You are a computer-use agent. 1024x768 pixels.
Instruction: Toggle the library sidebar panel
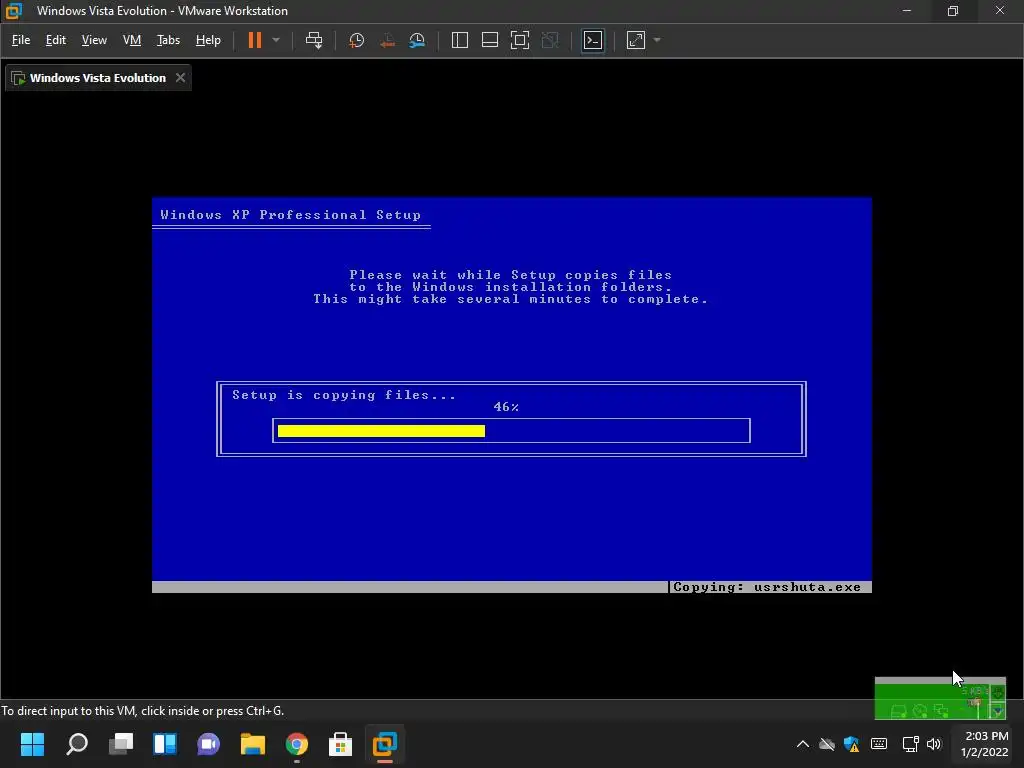click(460, 40)
